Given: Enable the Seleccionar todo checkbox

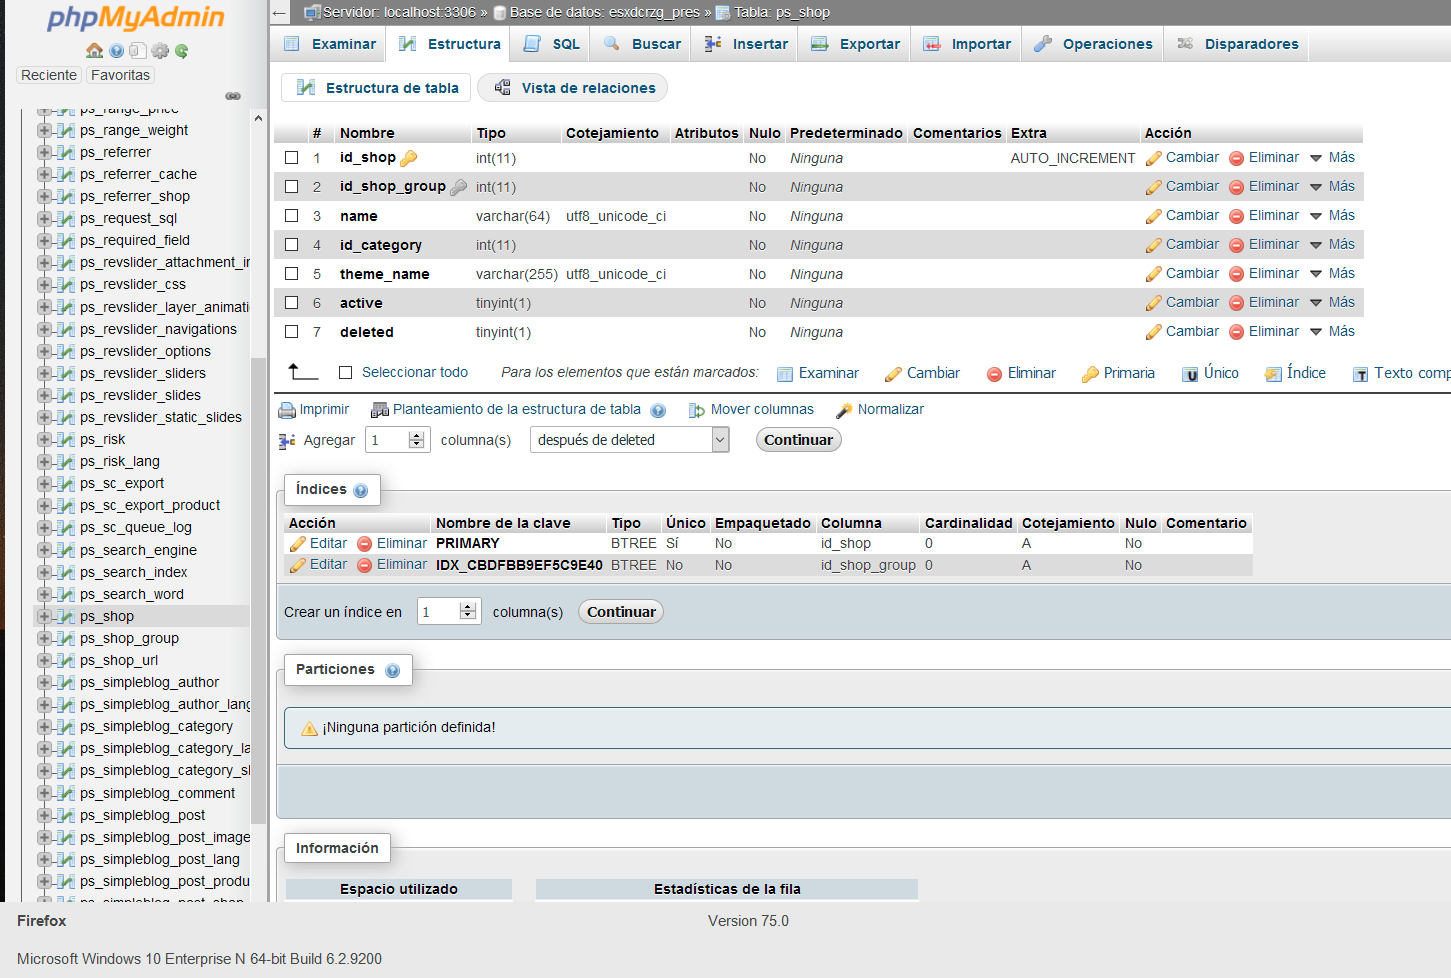Looking at the screenshot, I should tap(346, 373).
